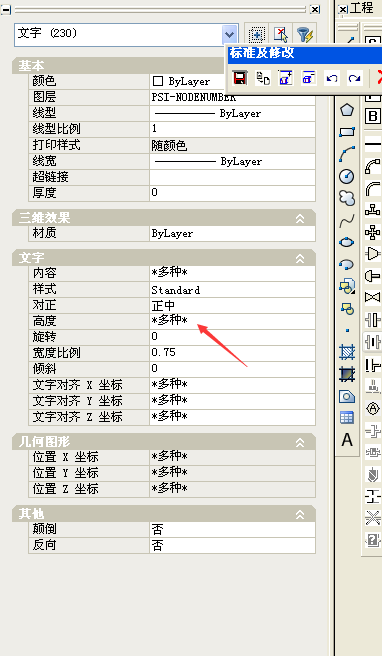Click the Make Block icon
The width and height of the screenshot is (382, 656).
point(347,309)
